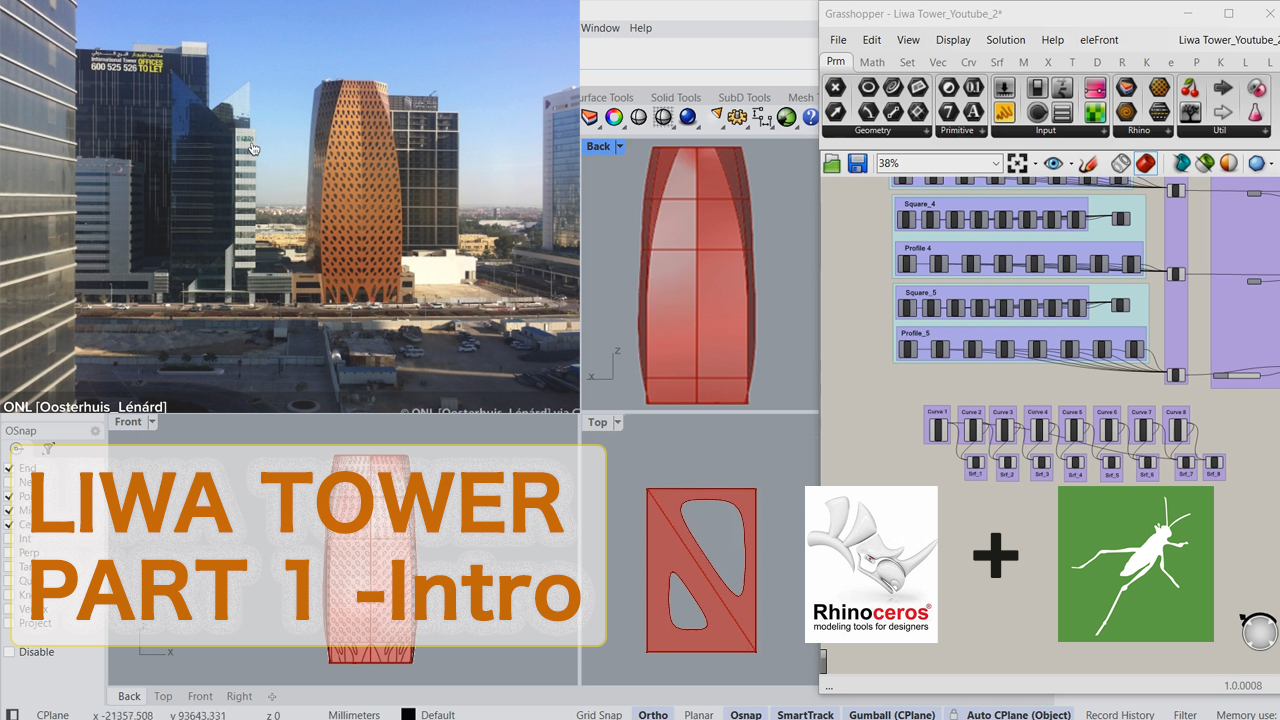Viewport: 1280px width, 720px height.
Task: Toggle Planar mode in the status bar
Action: click(x=699, y=714)
